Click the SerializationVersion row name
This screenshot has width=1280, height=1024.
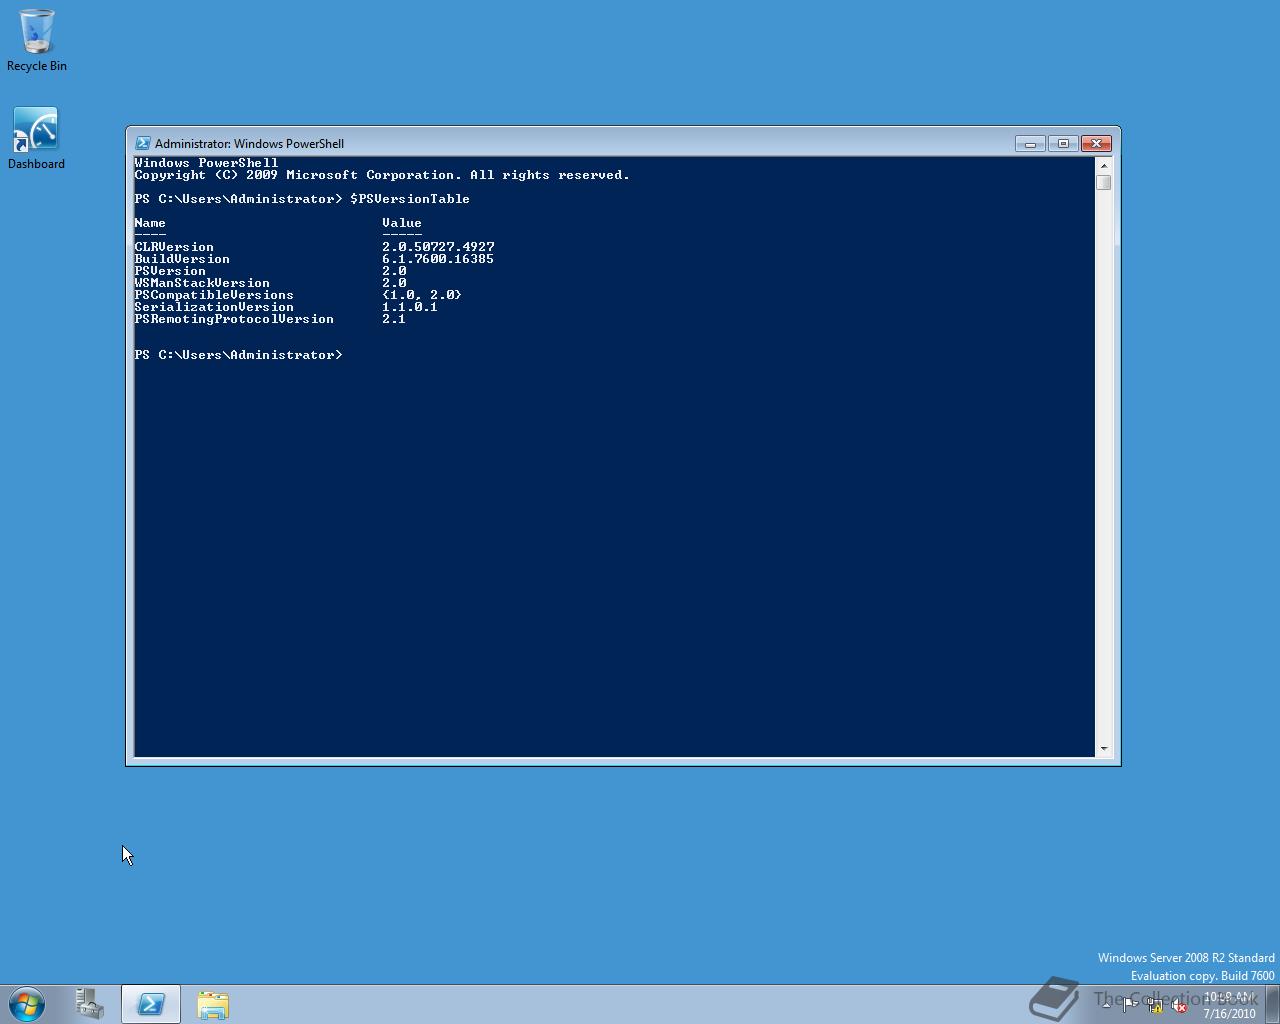point(214,307)
